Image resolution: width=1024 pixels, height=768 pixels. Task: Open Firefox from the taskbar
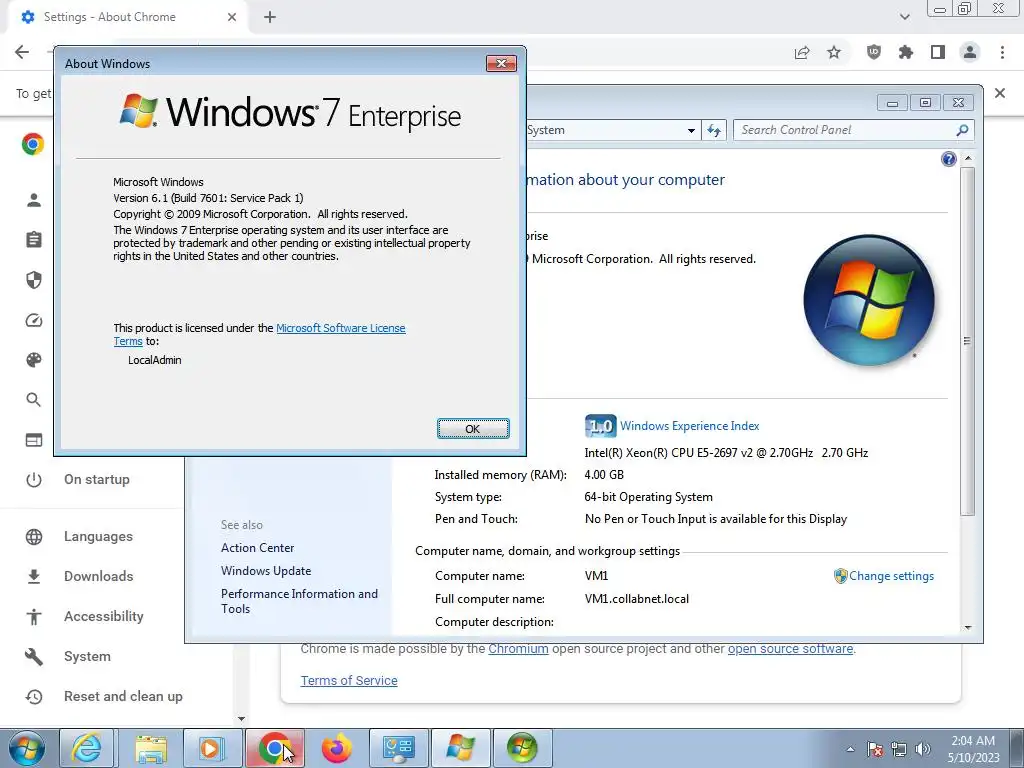point(337,748)
